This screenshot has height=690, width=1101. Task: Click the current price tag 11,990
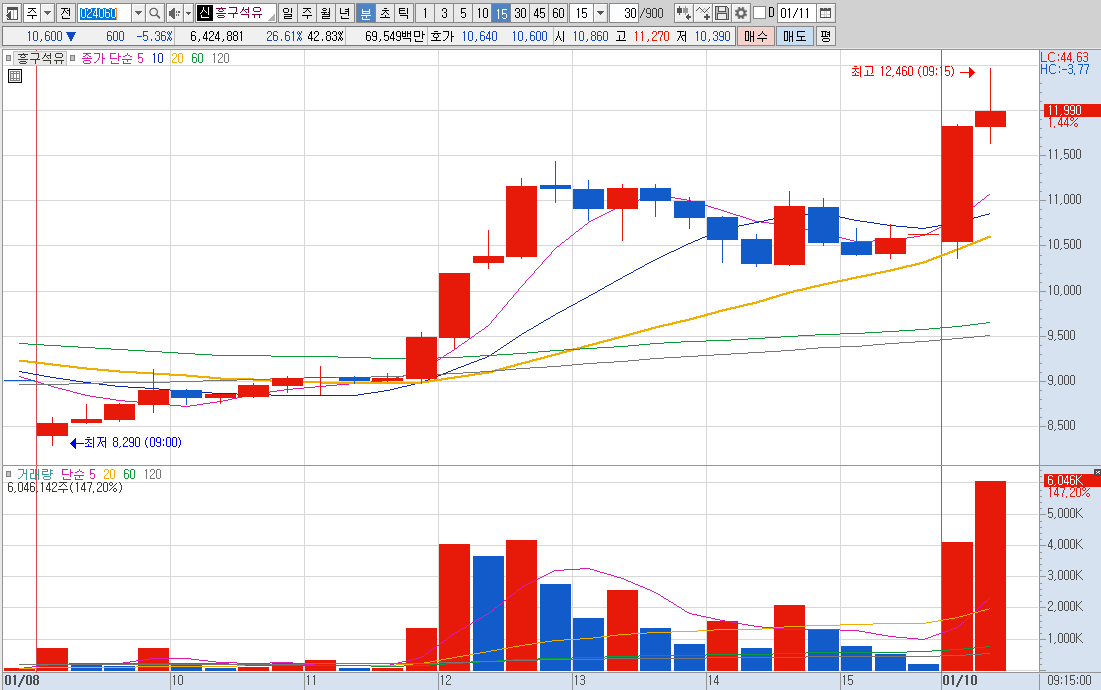click(x=1070, y=110)
